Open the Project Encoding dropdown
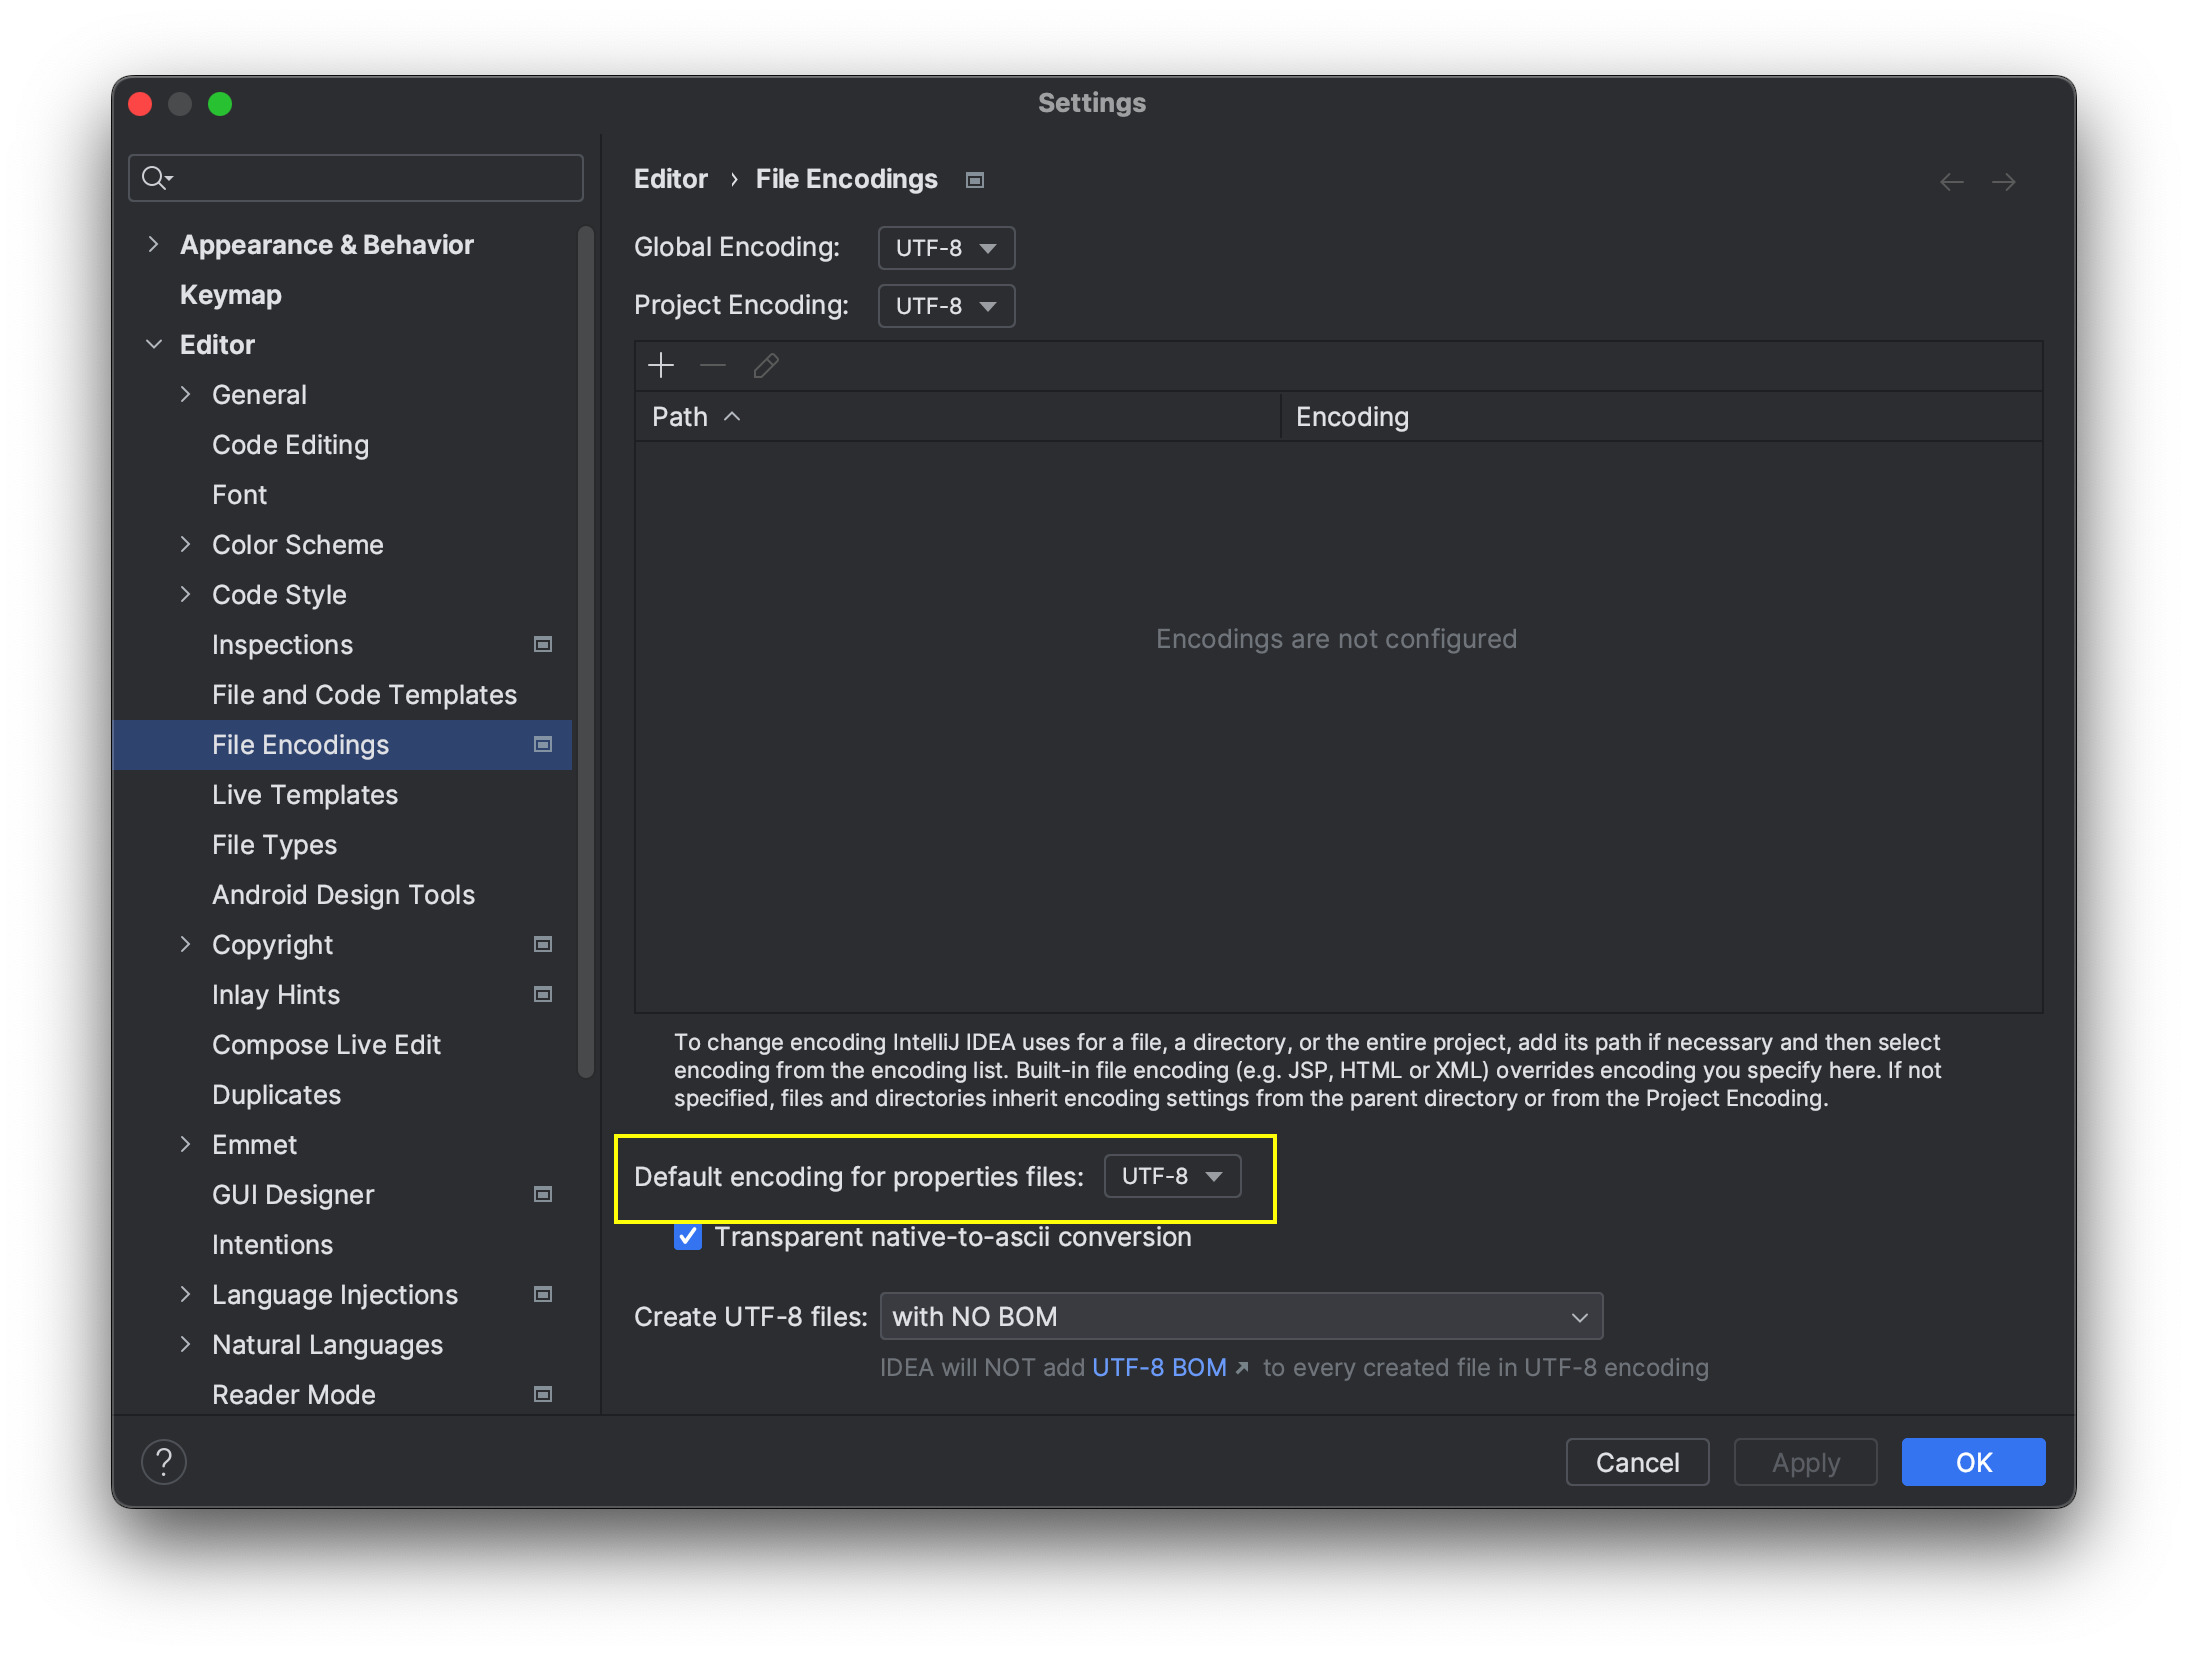The height and width of the screenshot is (1656, 2188). [x=946, y=306]
